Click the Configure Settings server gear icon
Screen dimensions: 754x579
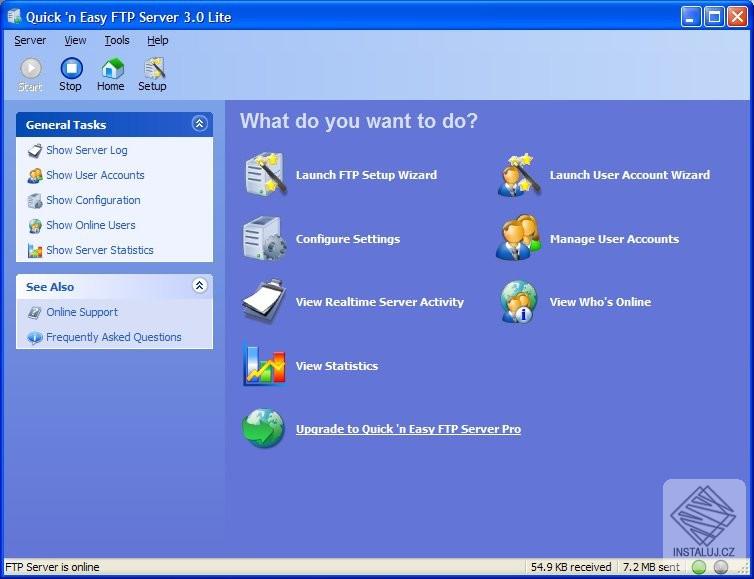click(x=264, y=239)
